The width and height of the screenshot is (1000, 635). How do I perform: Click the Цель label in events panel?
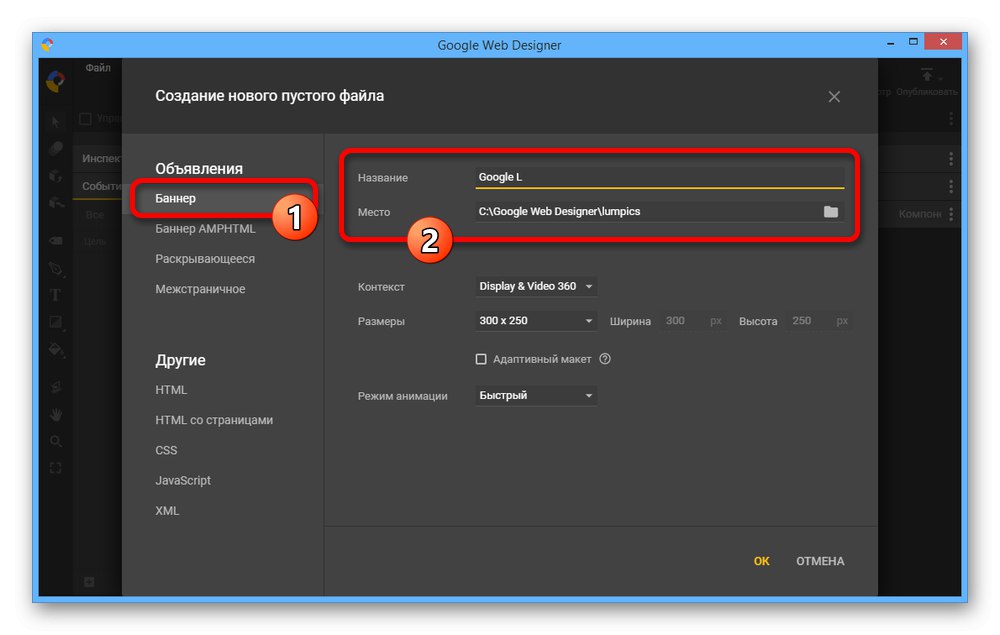click(94, 242)
